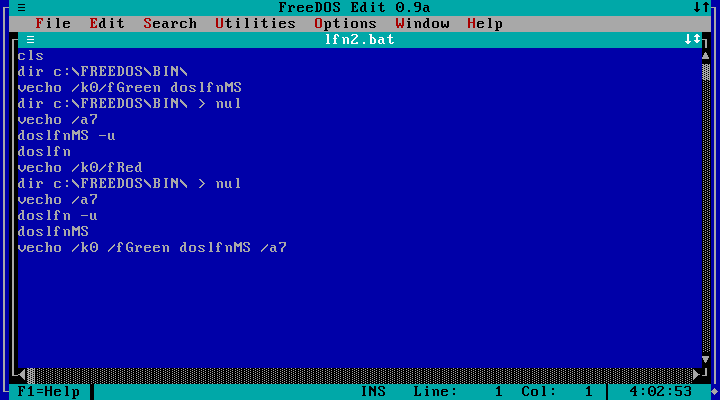Image resolution: width=720 pixels, height=400 pixels.
Task: Open the Options menu
Action: 345,23
